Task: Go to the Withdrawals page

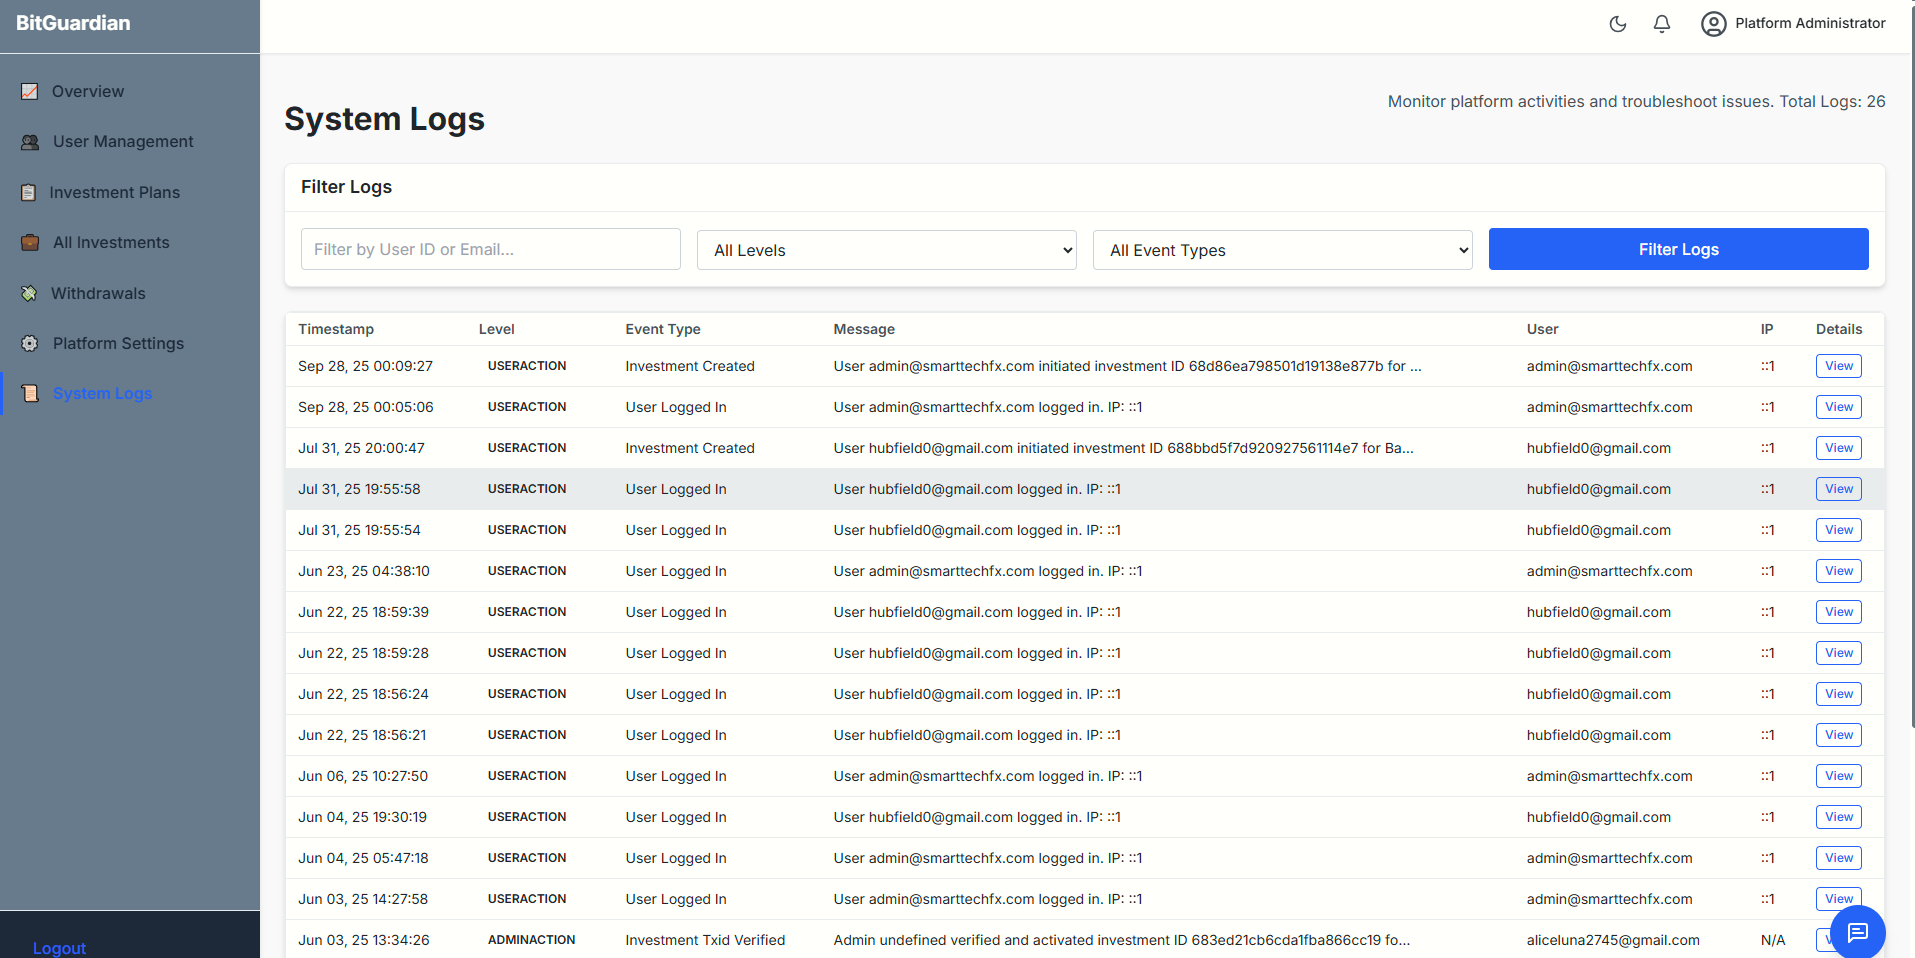Action: pyautogui.click(x=98, y=294)
